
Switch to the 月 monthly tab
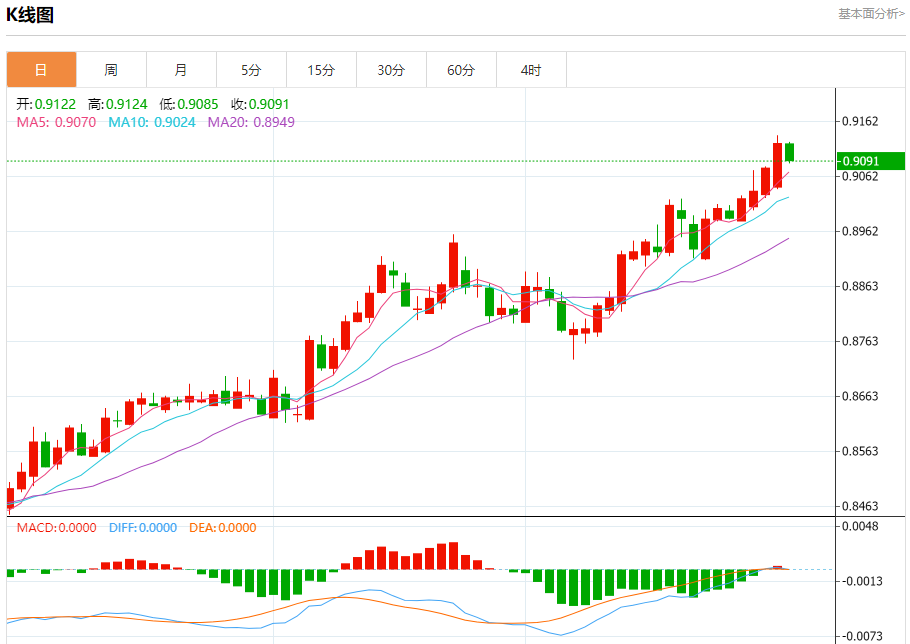[x=181, y=70]
